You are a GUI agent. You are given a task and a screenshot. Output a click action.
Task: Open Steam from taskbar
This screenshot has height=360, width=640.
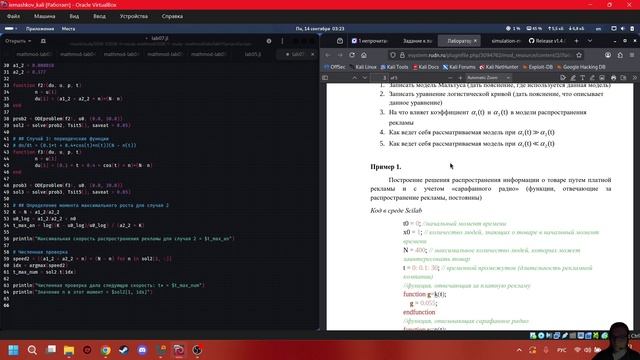tap(124, 350)
